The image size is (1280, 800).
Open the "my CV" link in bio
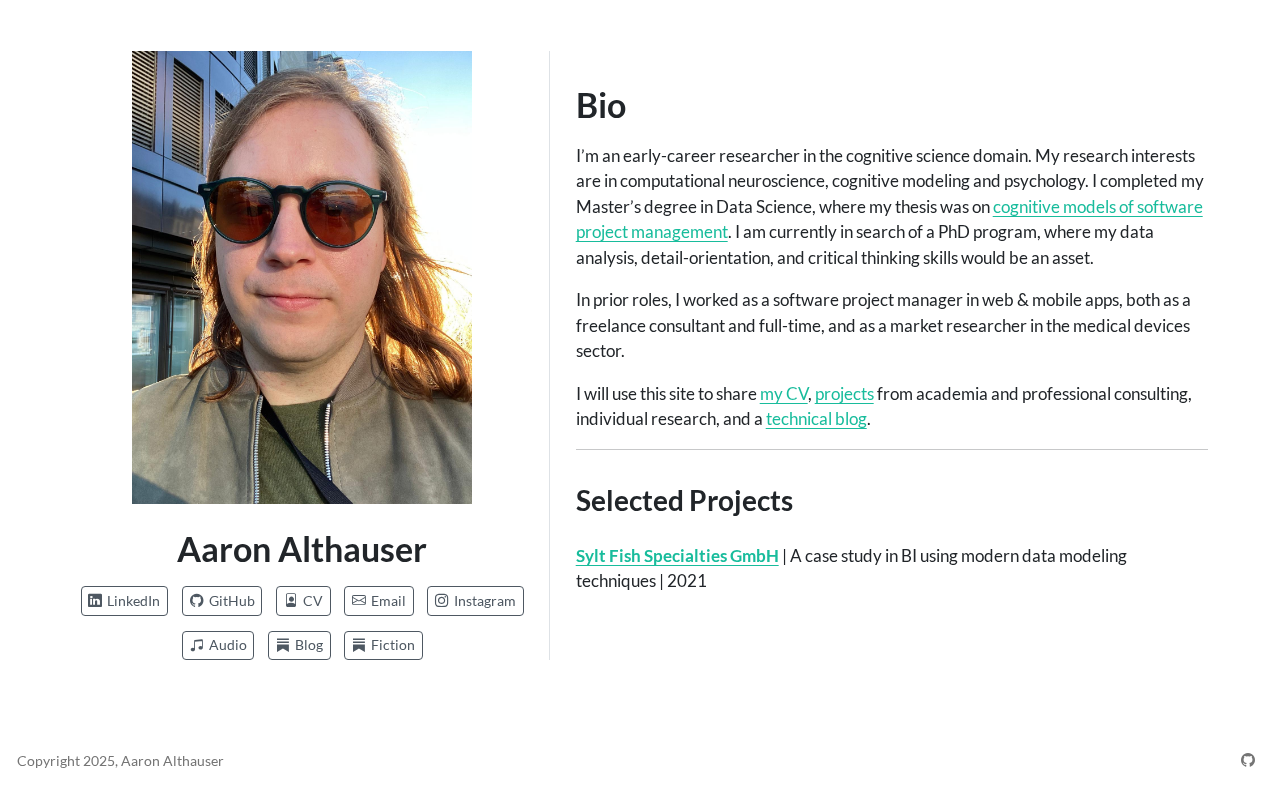coord(784,394)
